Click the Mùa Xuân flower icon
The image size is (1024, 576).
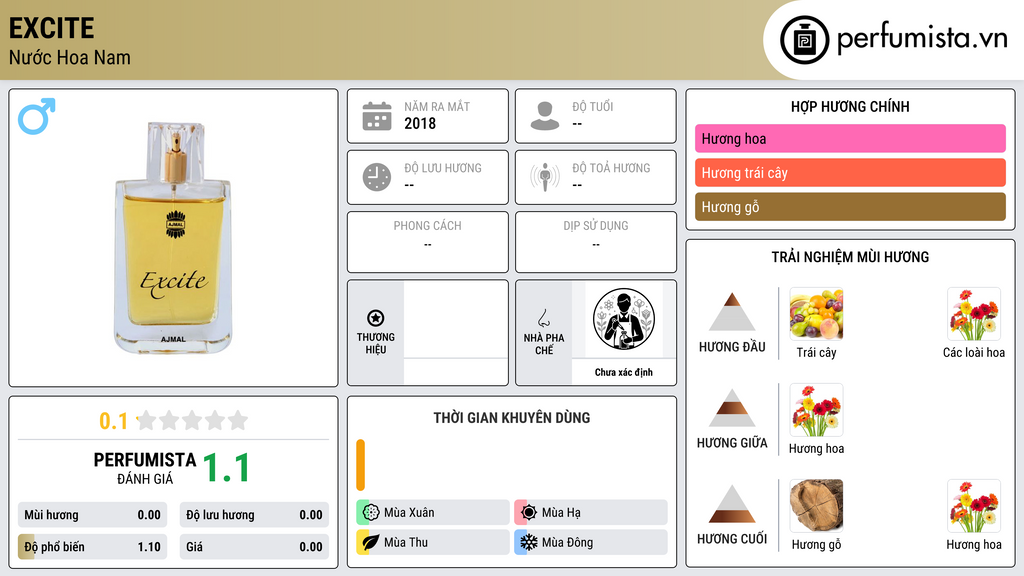pyautogui.click(x=371, y=513)
